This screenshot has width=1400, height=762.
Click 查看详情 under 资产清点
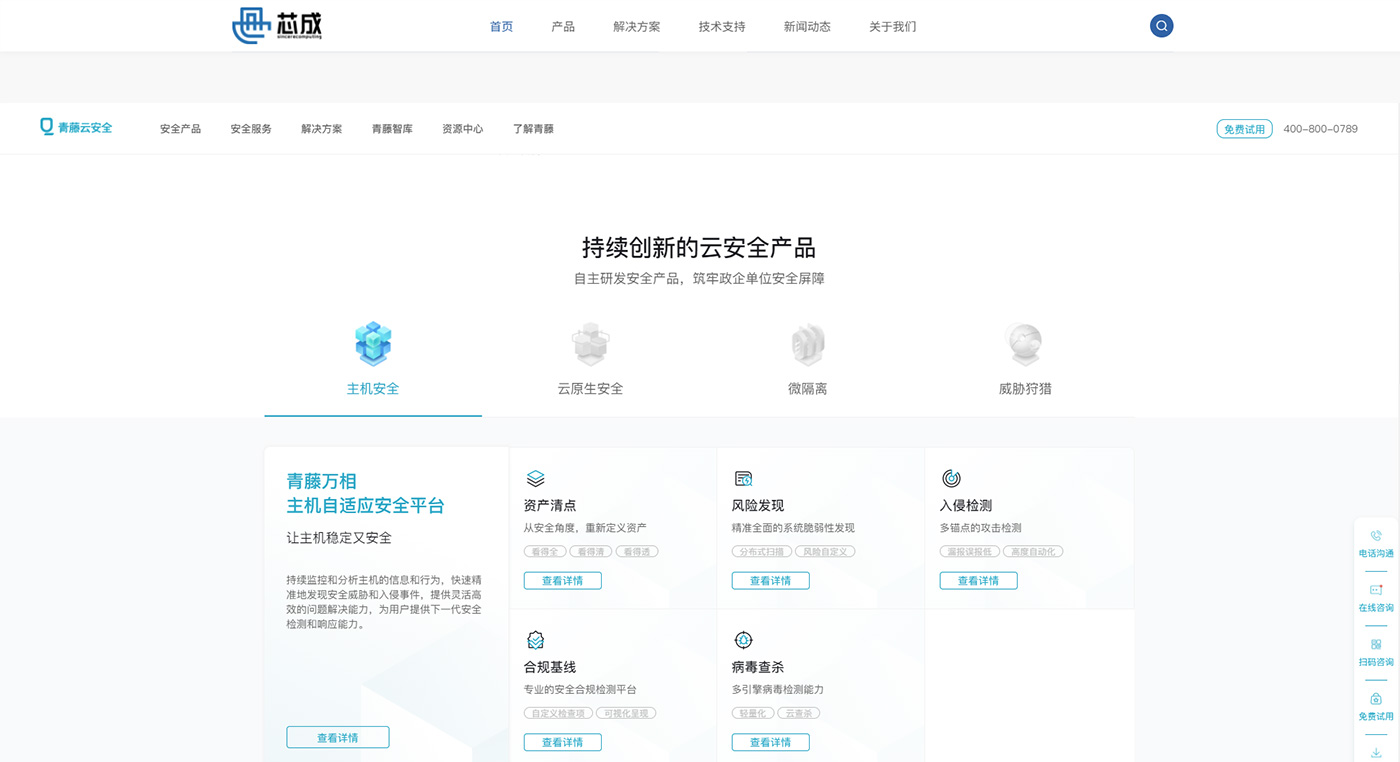tap(562, 581)
